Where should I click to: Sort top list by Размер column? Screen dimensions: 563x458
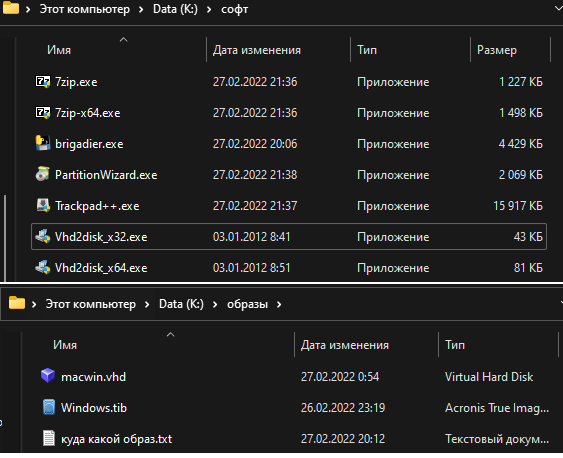click(497, 50)
